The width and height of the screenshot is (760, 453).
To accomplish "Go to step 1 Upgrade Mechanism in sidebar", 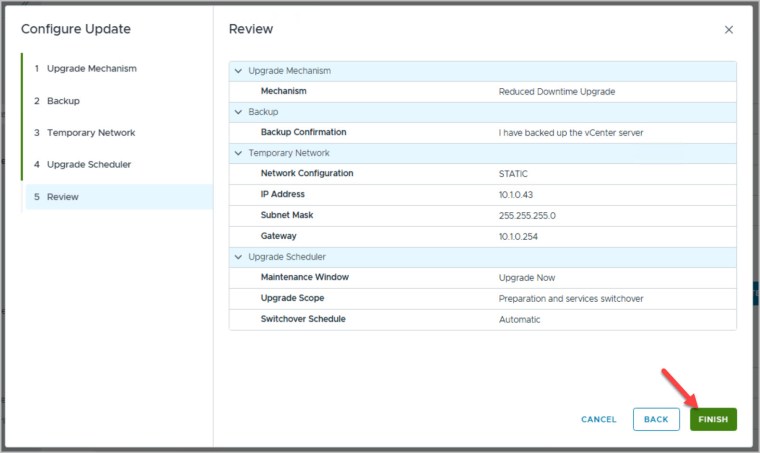I will click(91, 68).
